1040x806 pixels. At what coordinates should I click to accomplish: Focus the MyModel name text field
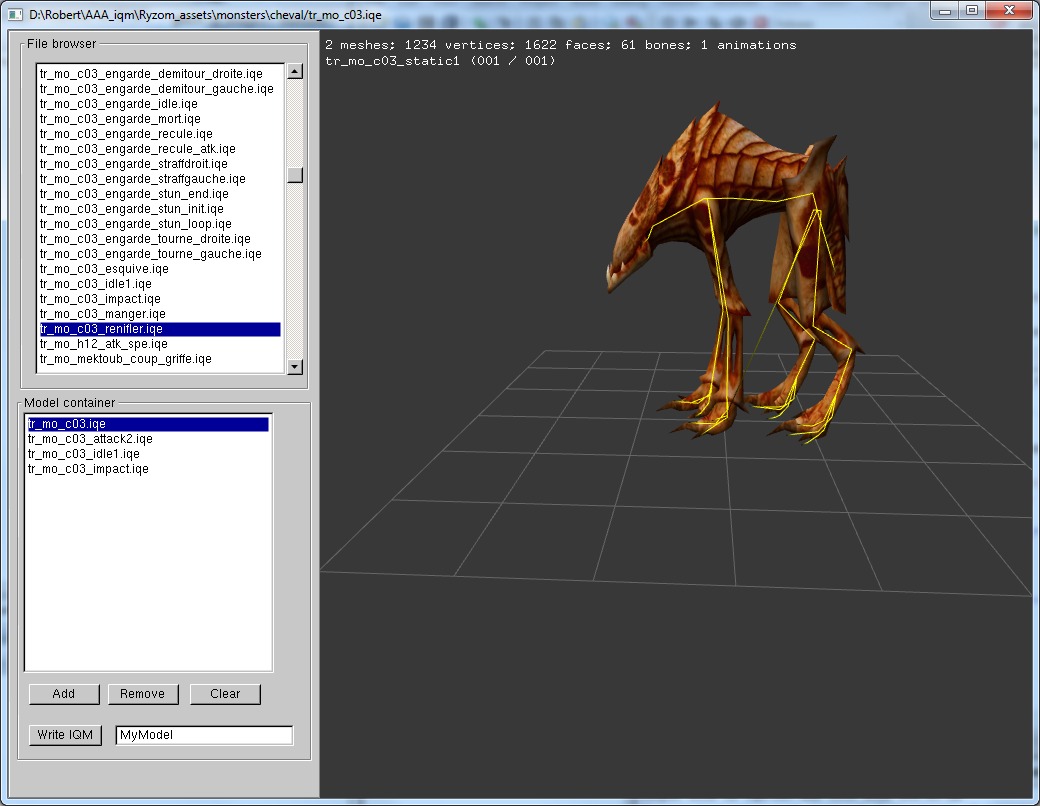click(204, 735)
